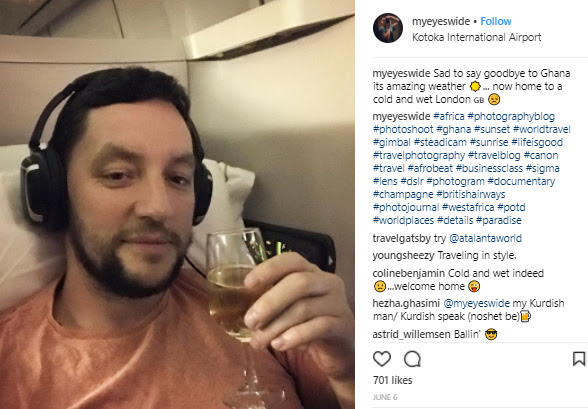The image size is (588, 409).
Task: Open hezha.ghasimi commenter profile
Action: (x=406, y=303)
